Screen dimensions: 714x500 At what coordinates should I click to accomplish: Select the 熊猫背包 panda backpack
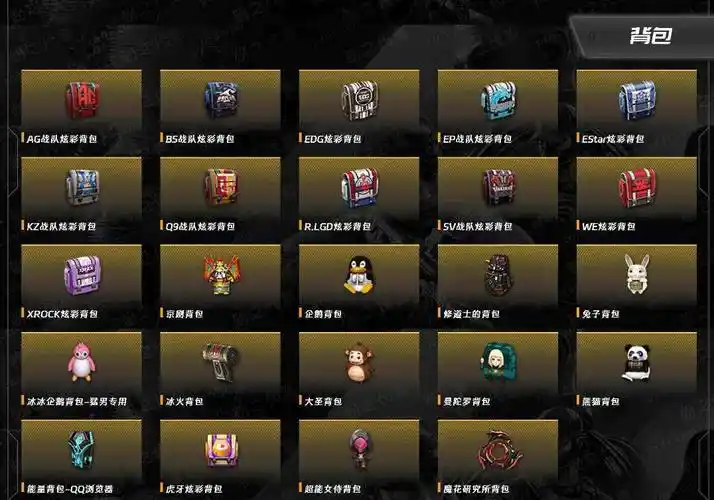636,362
